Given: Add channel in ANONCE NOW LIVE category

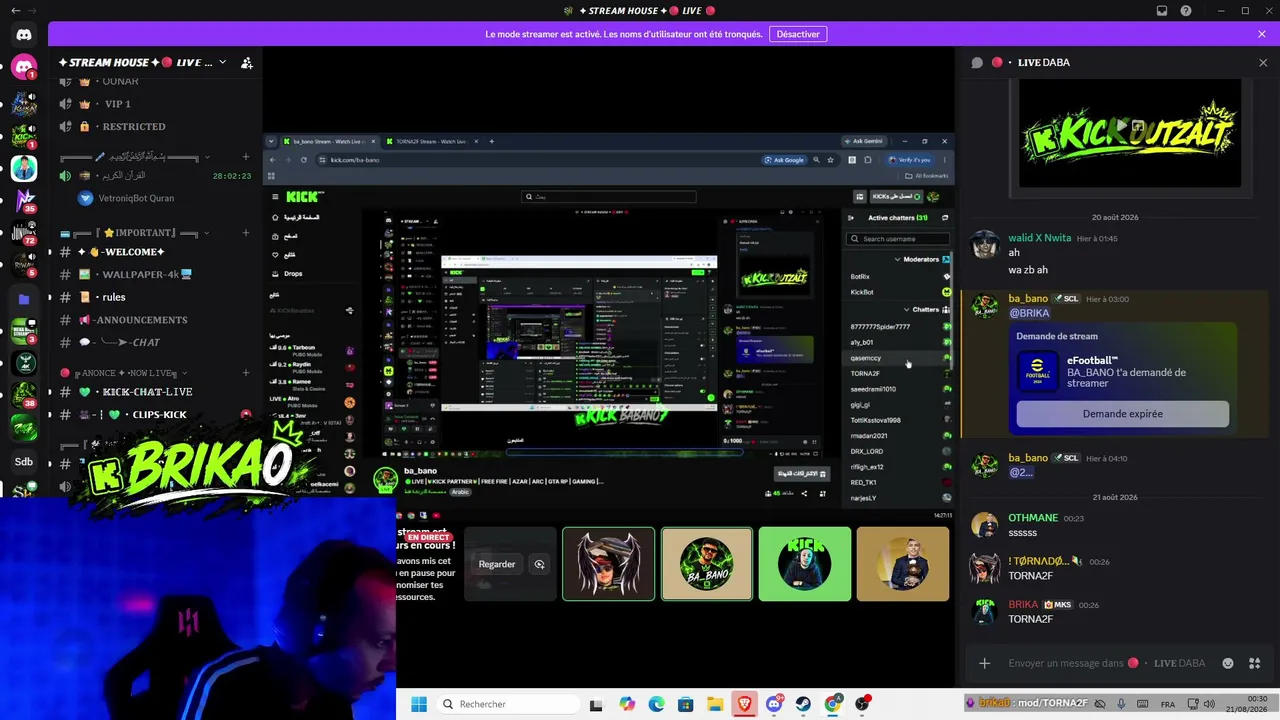Looking at the screenshot, I should click(x=246, y=372).
